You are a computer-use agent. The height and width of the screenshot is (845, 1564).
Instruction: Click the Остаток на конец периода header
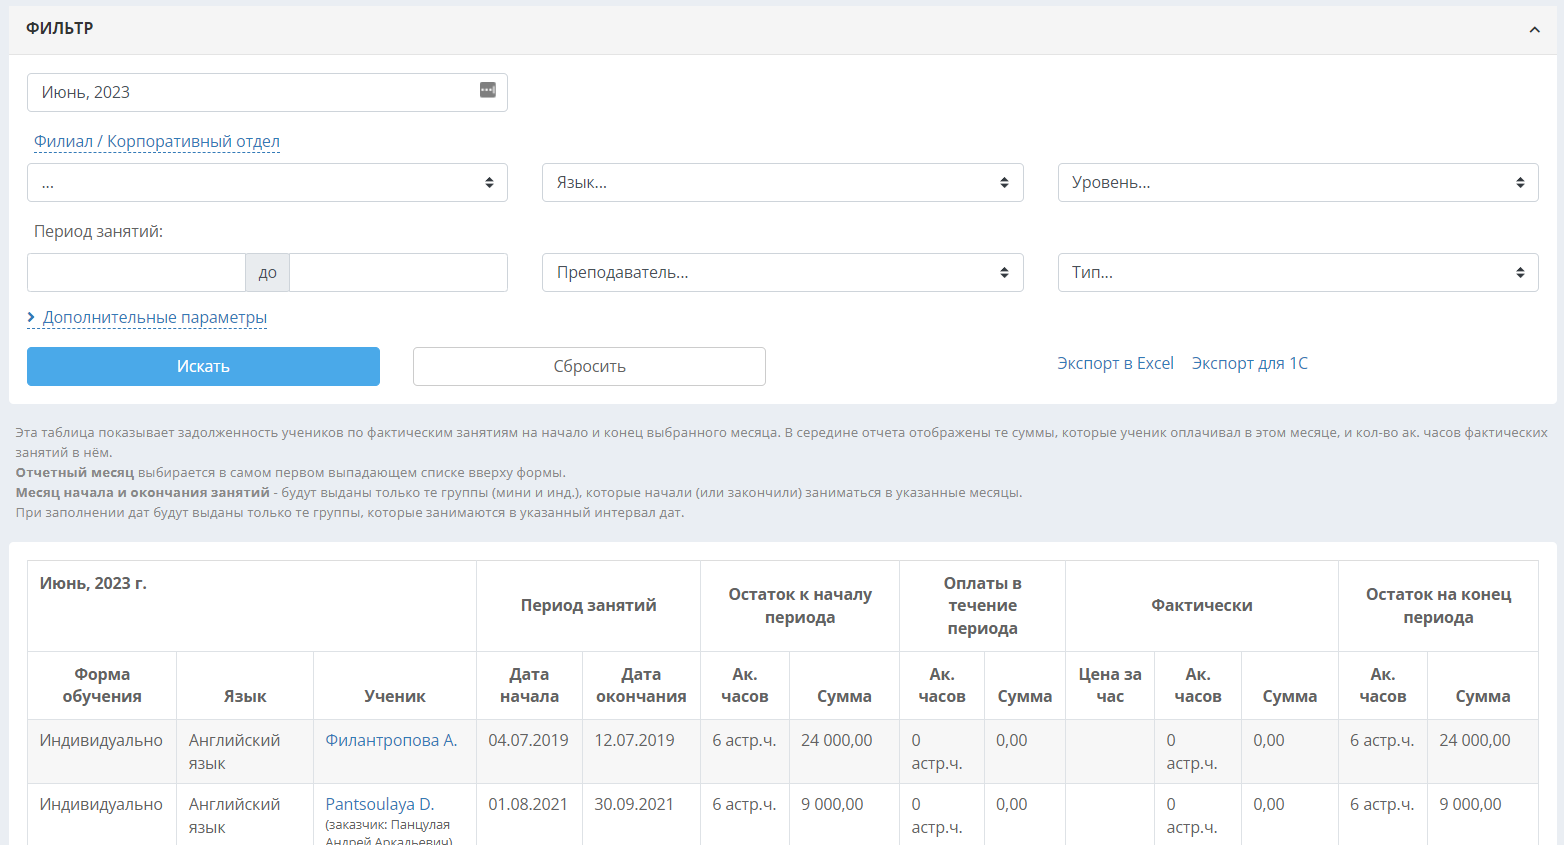coord(1438,606)
